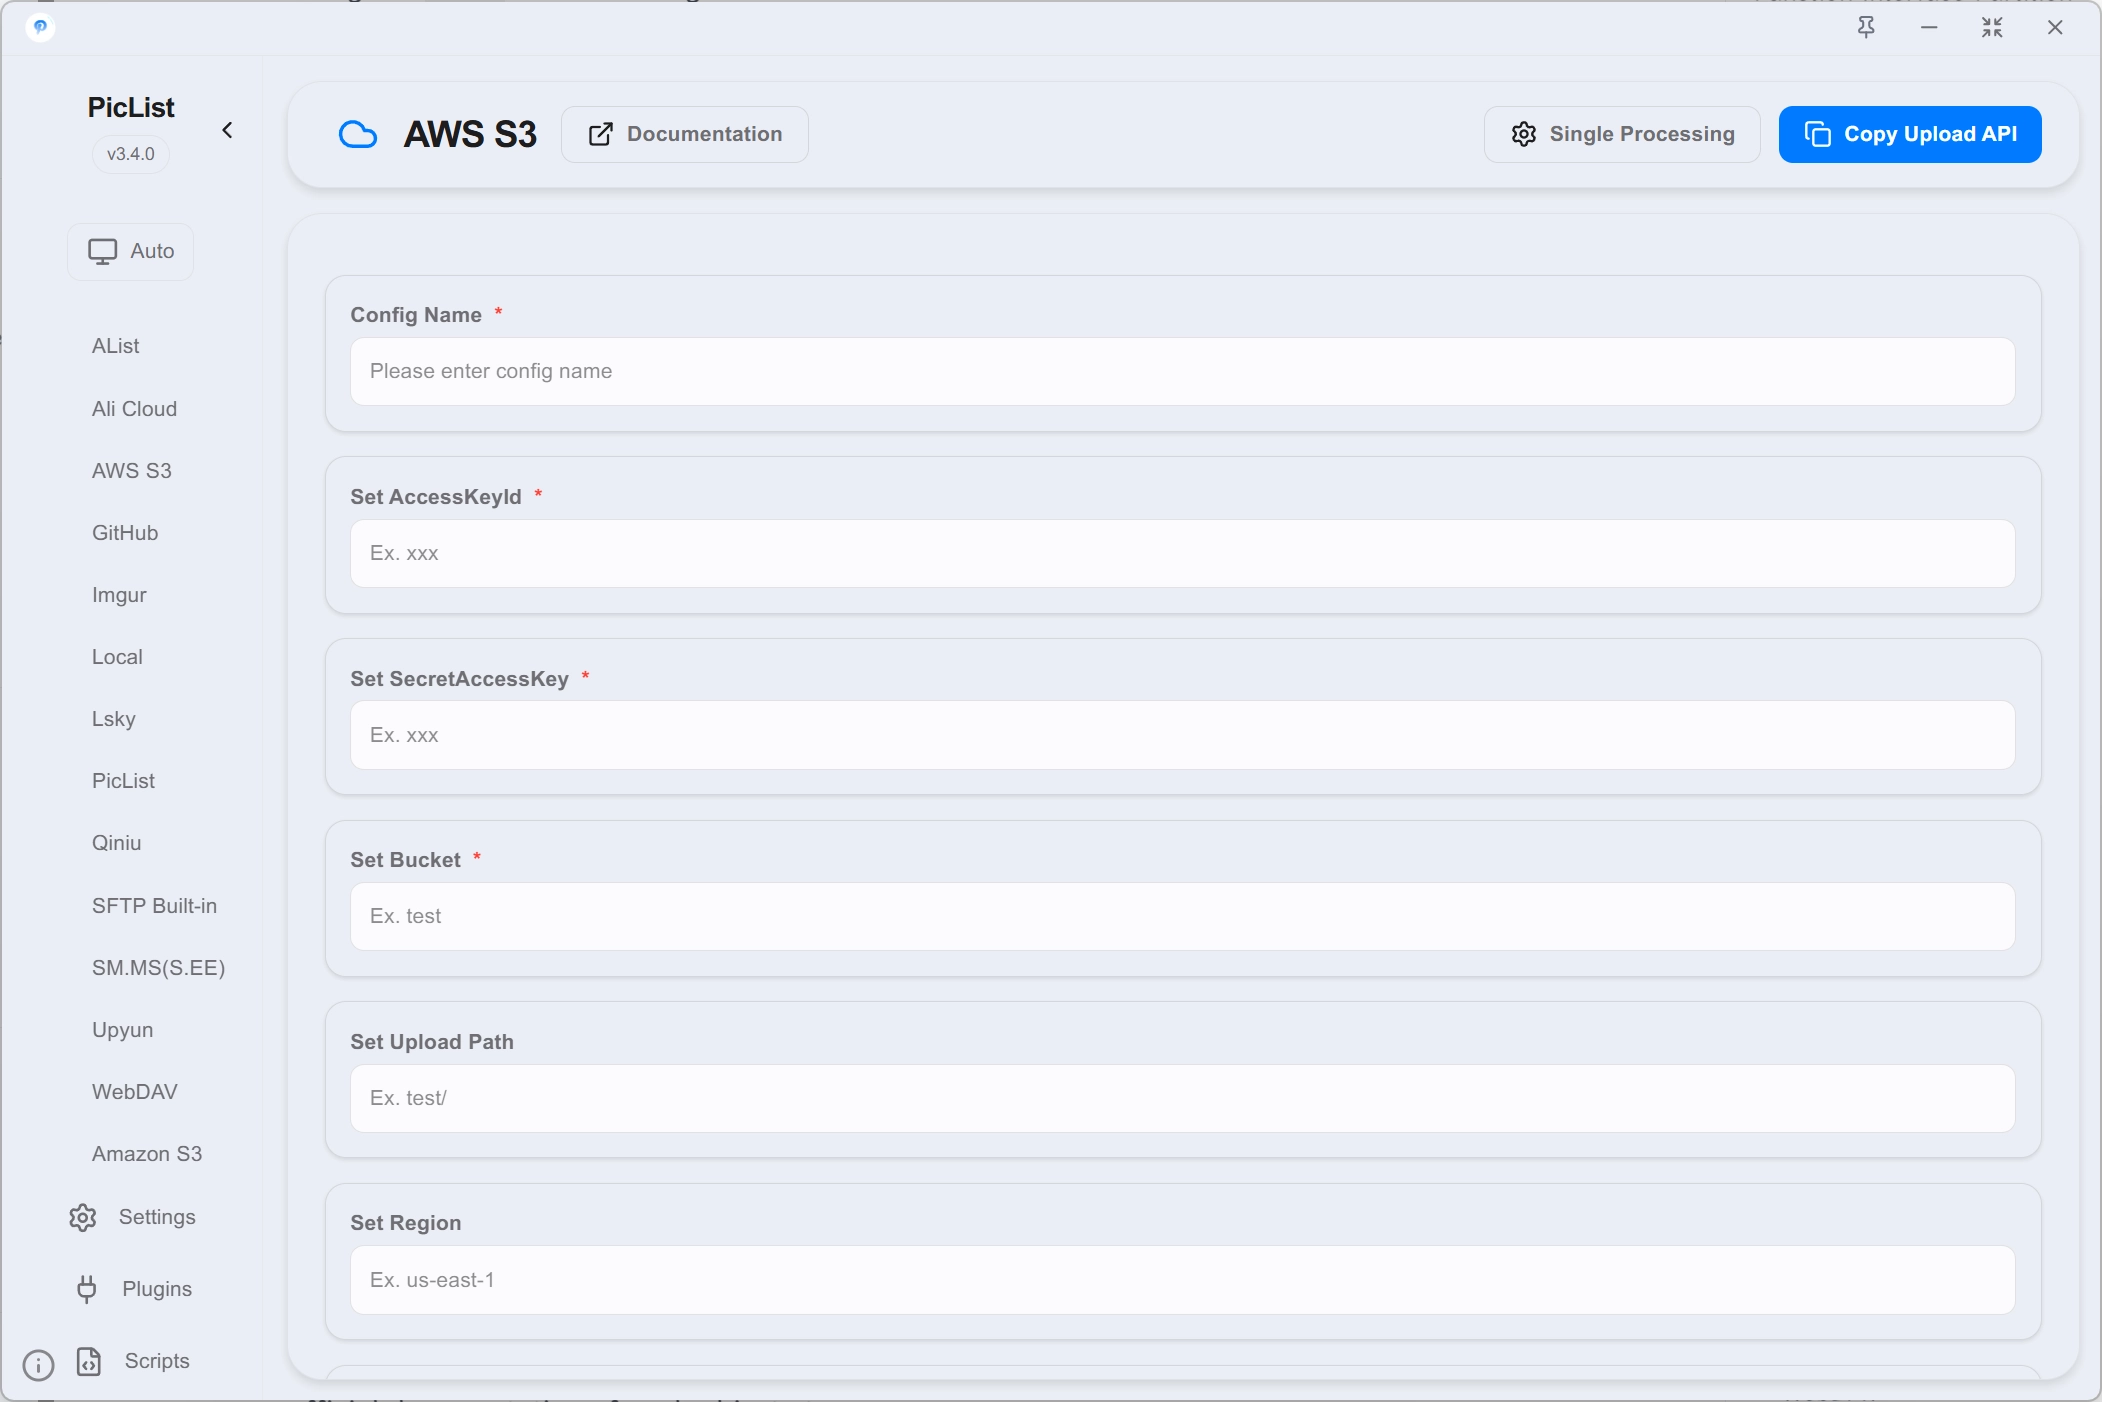Click the Plugins plug icon
This screenshot has width=2102, height=1402.
tap(87, 1289)
